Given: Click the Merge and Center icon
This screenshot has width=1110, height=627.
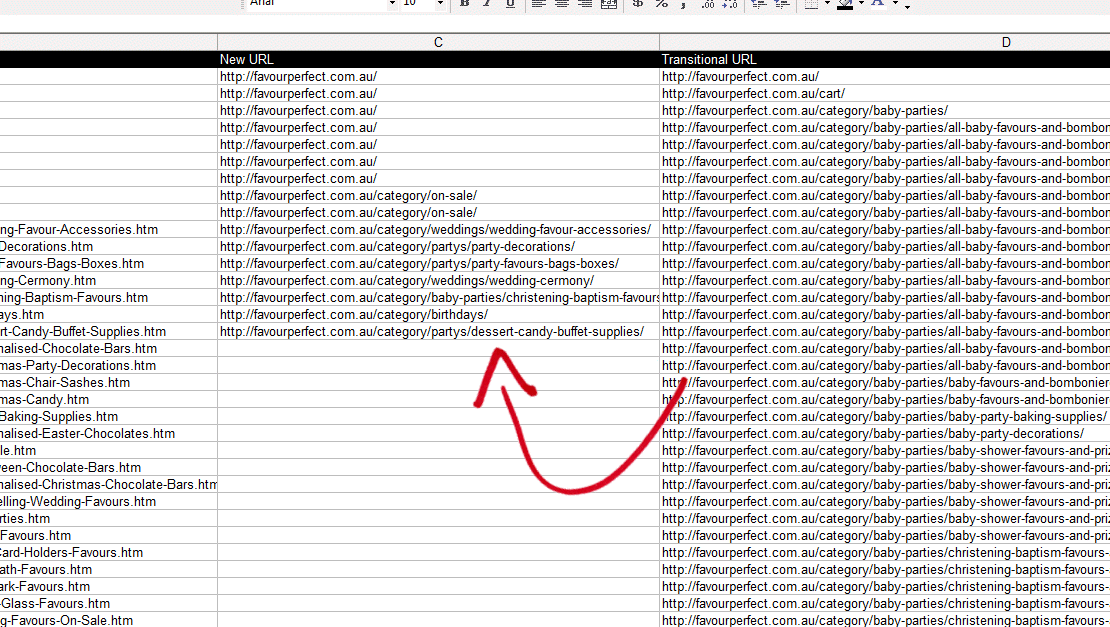Looking at the screenshot, I should point(609,4).
